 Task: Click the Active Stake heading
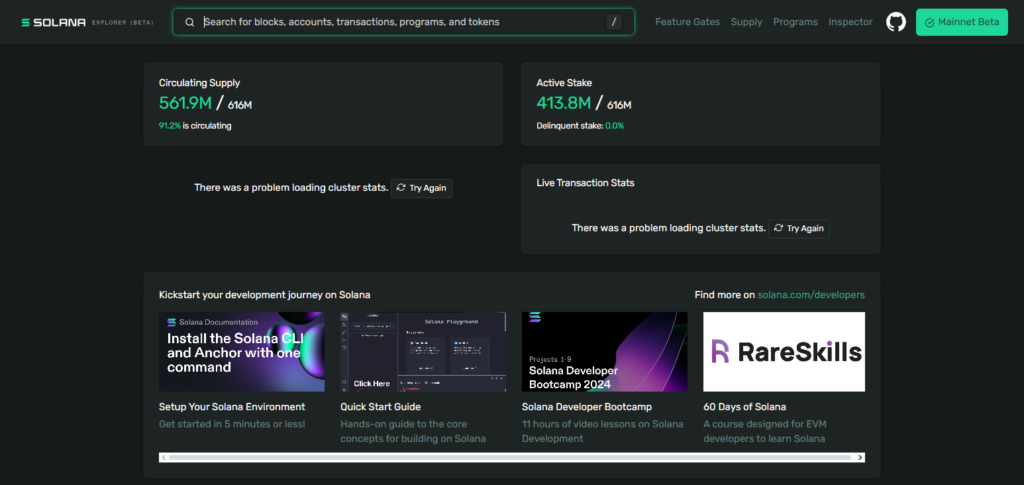pos(564,83)
